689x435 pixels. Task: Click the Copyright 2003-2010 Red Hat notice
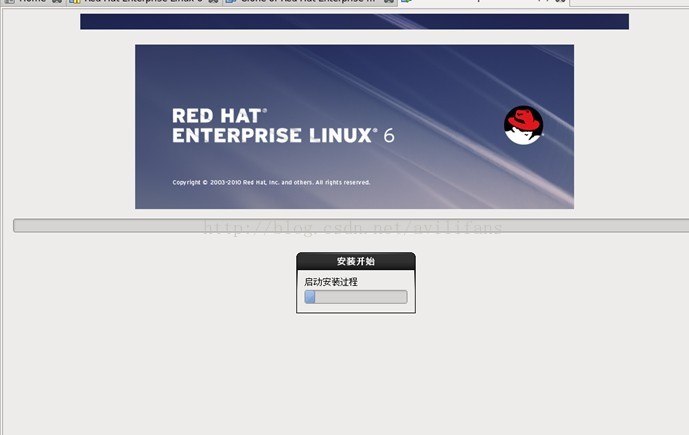pos(271,182)
